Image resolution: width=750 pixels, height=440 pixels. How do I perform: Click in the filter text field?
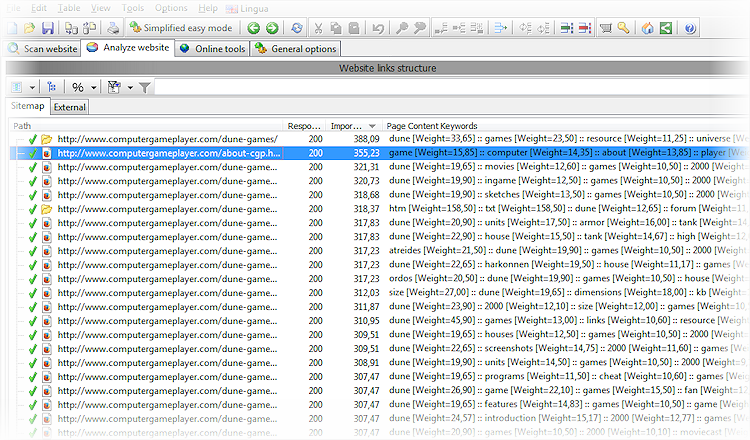coord(450,88)
